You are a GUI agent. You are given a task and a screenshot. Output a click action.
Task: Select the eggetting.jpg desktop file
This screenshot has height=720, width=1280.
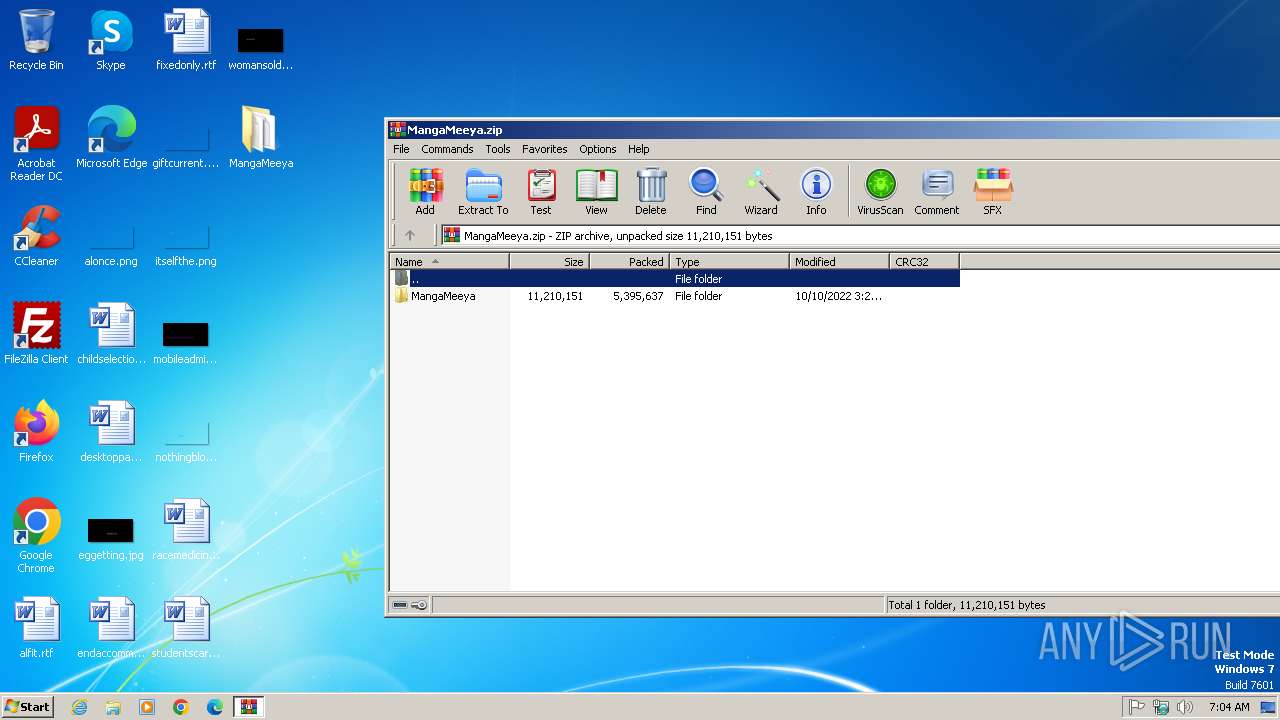[111, 540]
